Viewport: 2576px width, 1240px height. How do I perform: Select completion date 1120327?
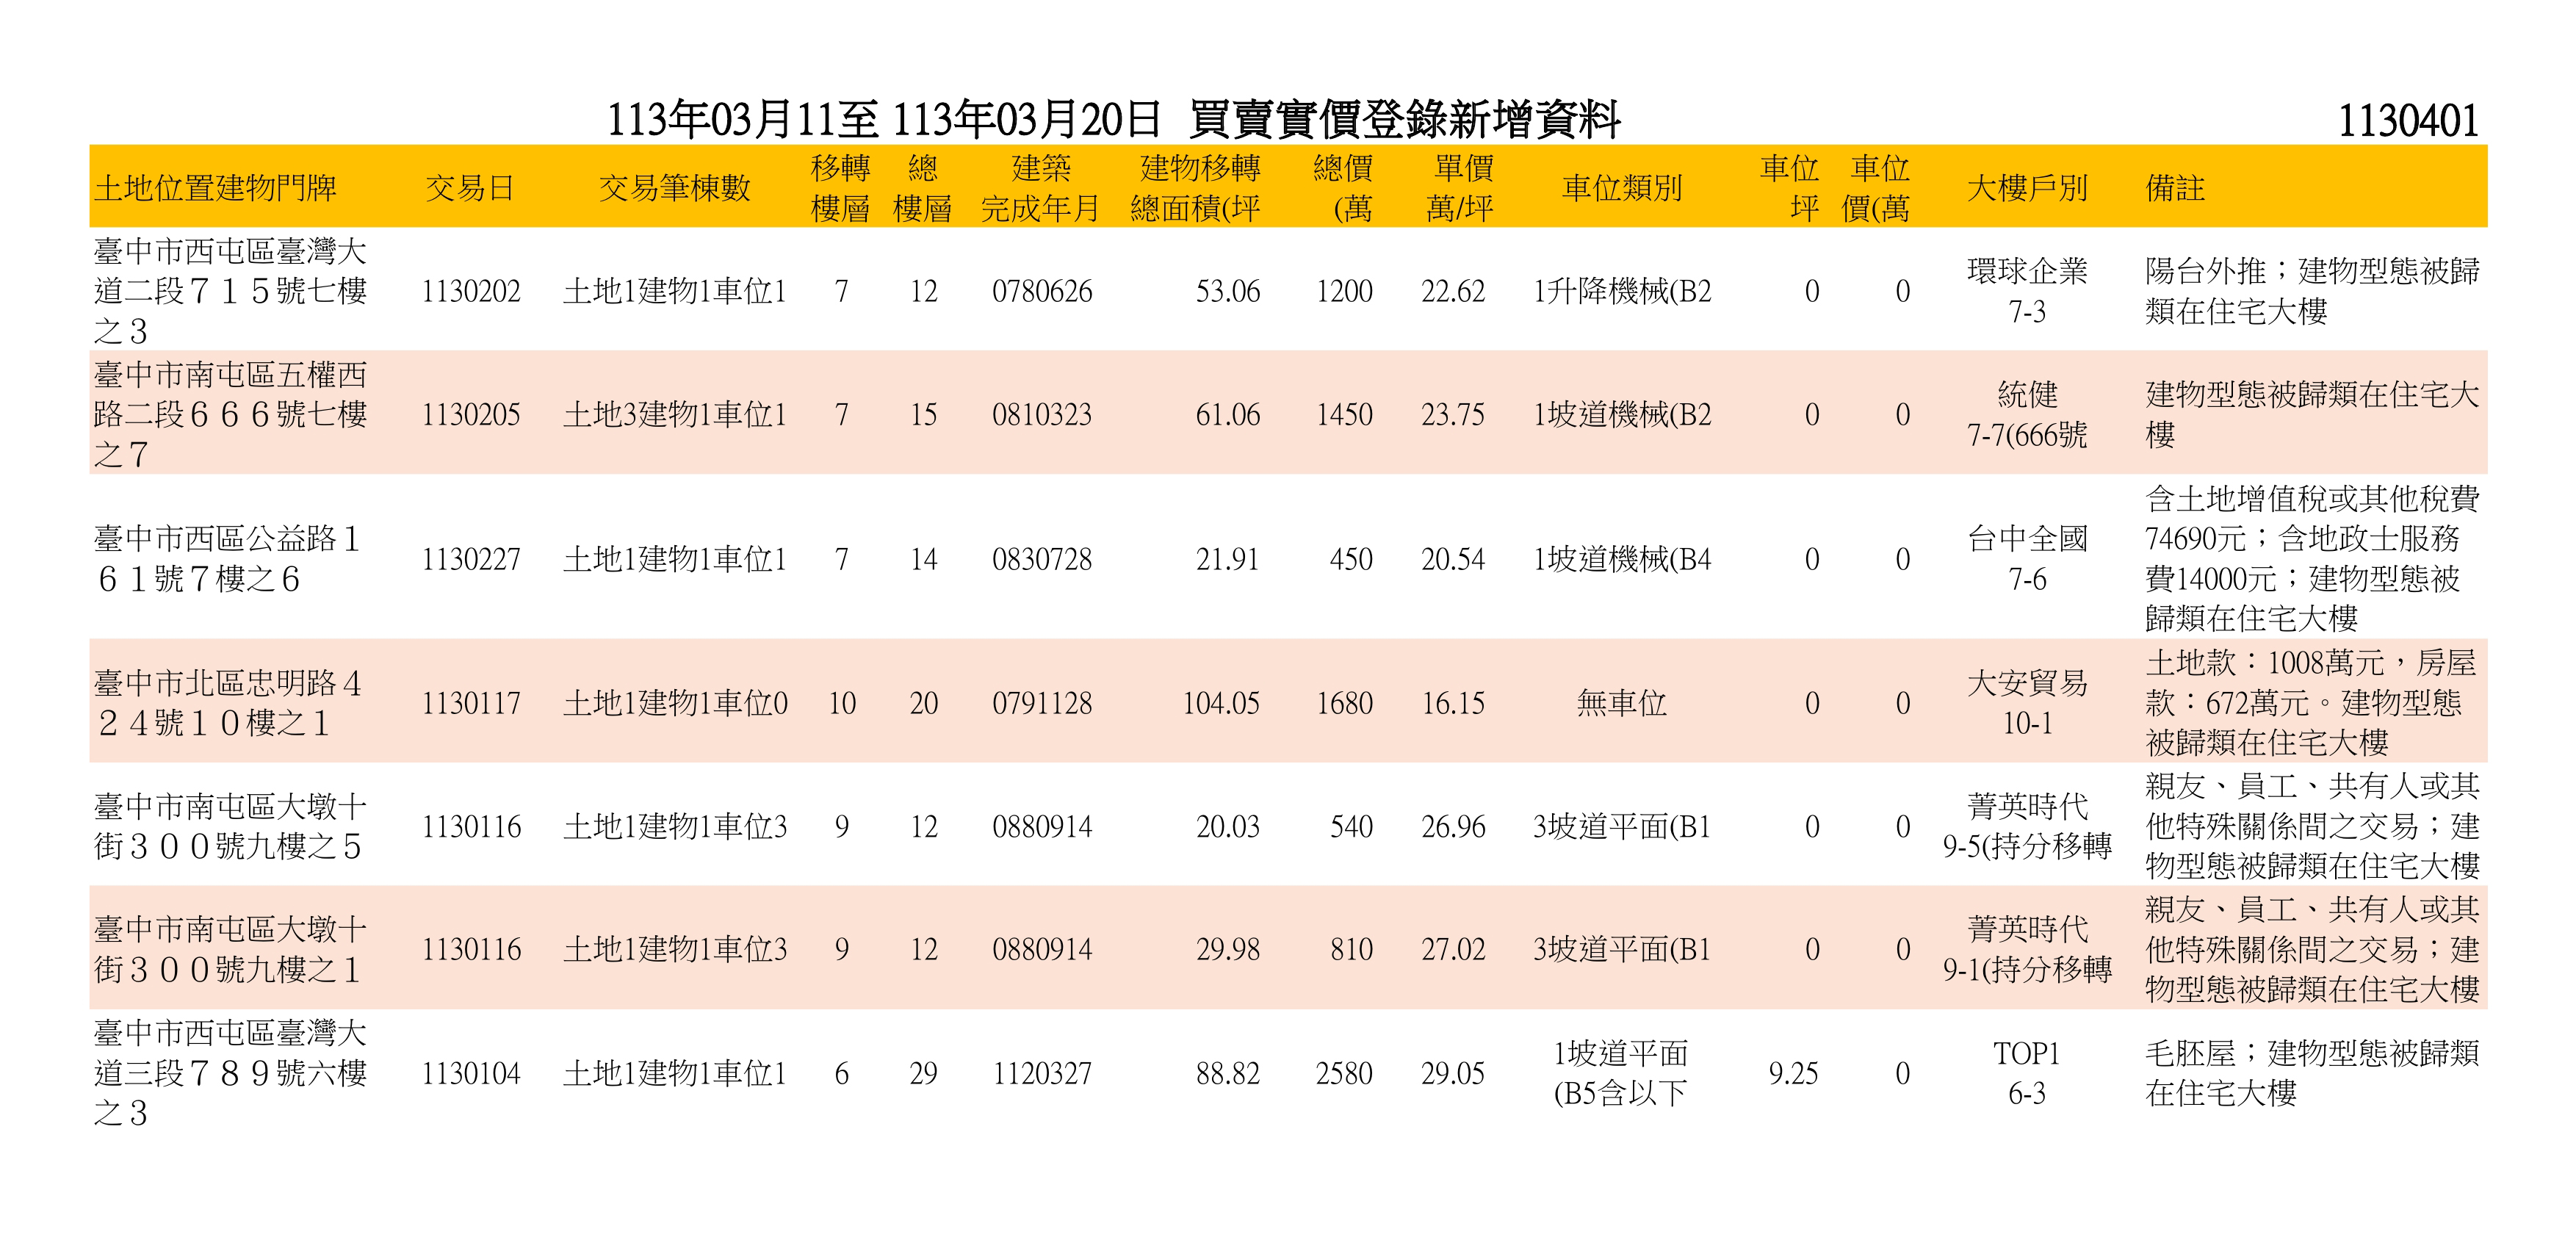point(1042,1073)
